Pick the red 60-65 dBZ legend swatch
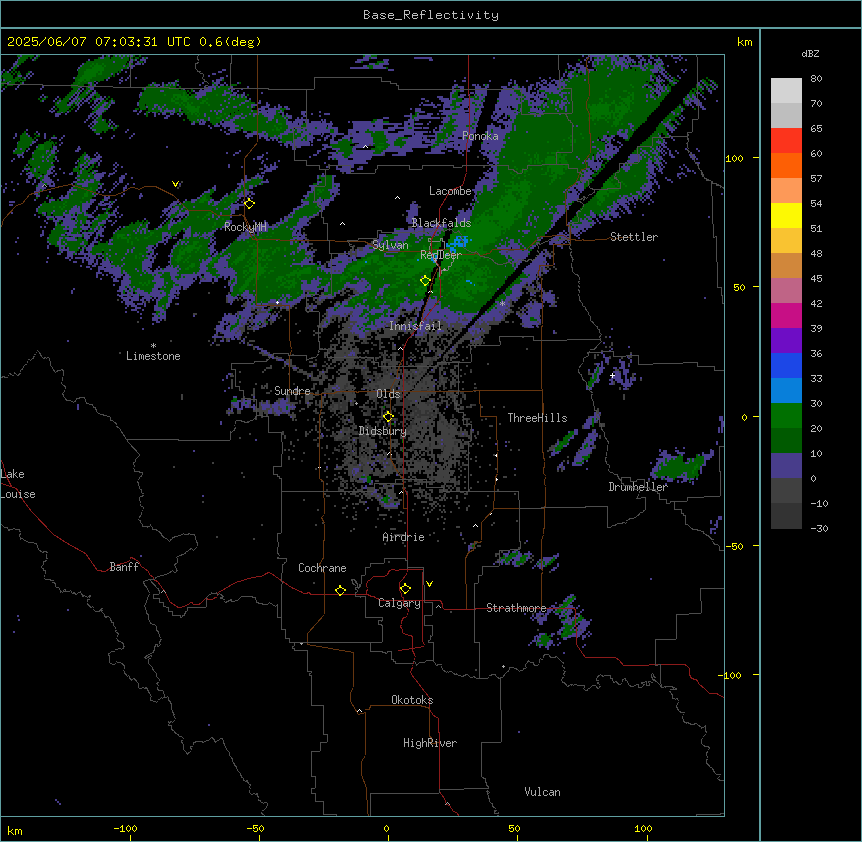862x842 pixels. [x=786, y=141]
